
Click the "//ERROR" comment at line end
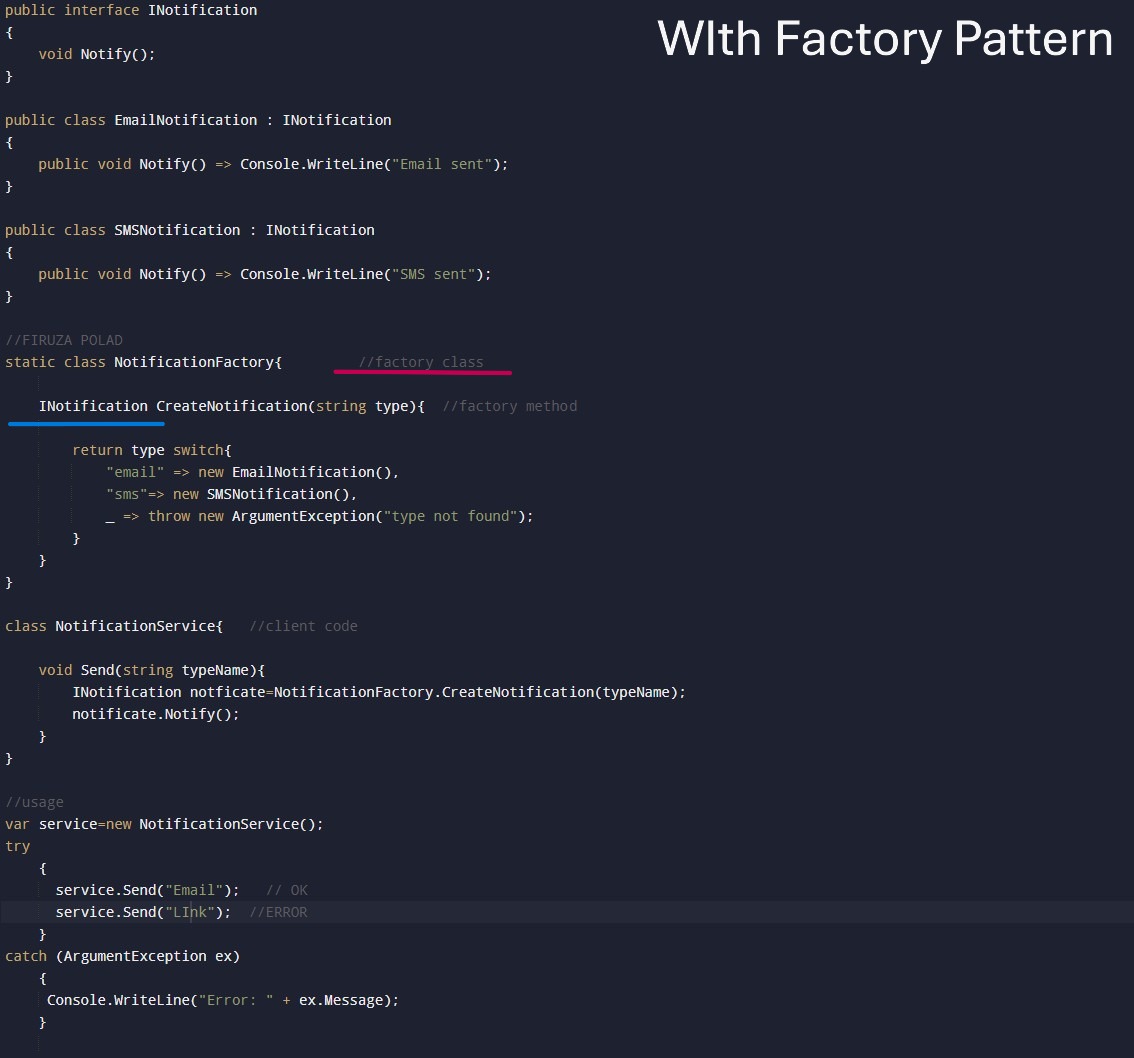pos(278,912)
